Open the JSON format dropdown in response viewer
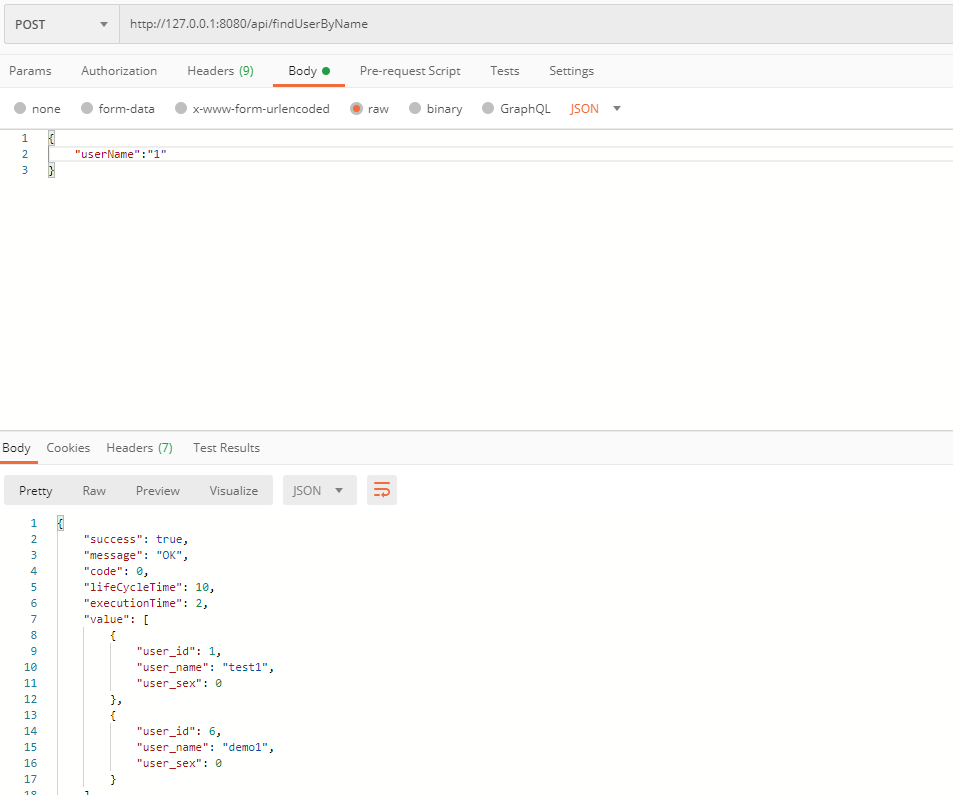 pos(319,490)
